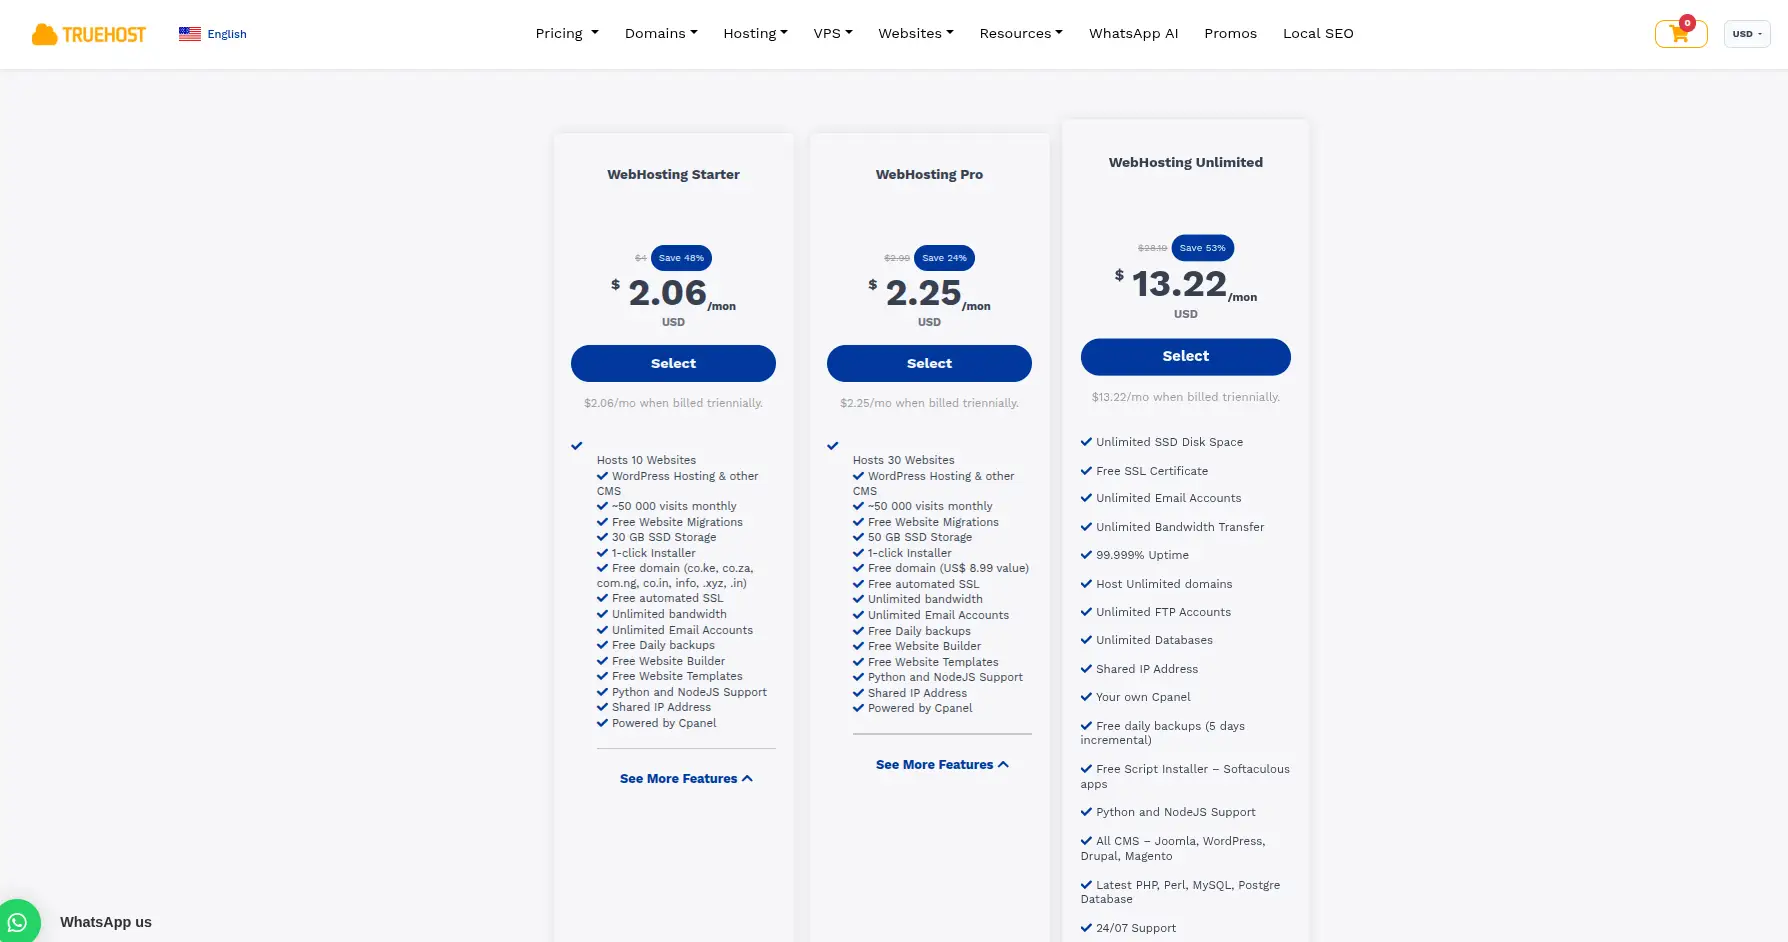Select the WebHosting Starter plan
Viewport: 1788px width, 942px height.
673,363
